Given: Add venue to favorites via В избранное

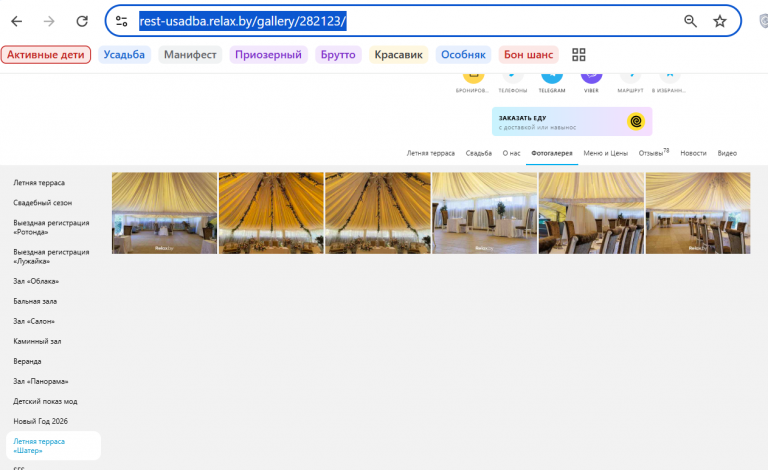Looking at the screenshot, I should (670, 79).
